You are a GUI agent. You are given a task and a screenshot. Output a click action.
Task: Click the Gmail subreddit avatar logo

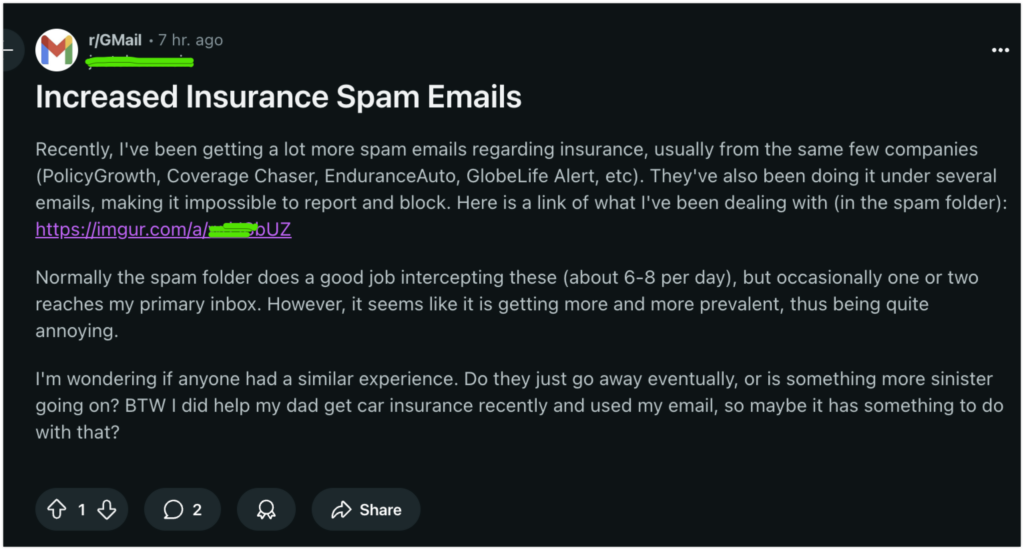pos(57,50)
